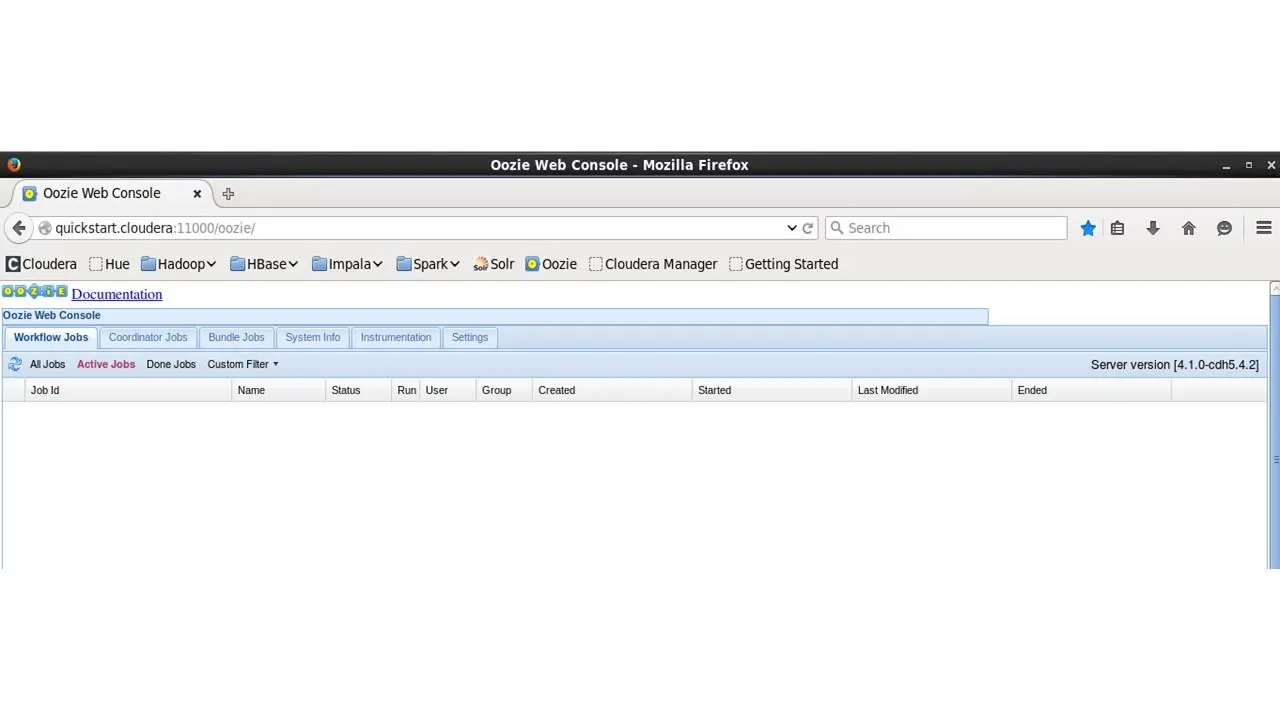This screenshot has height=720, width=1280.
Task: Go to Firefox home page icon
Action: [1189, 228]
